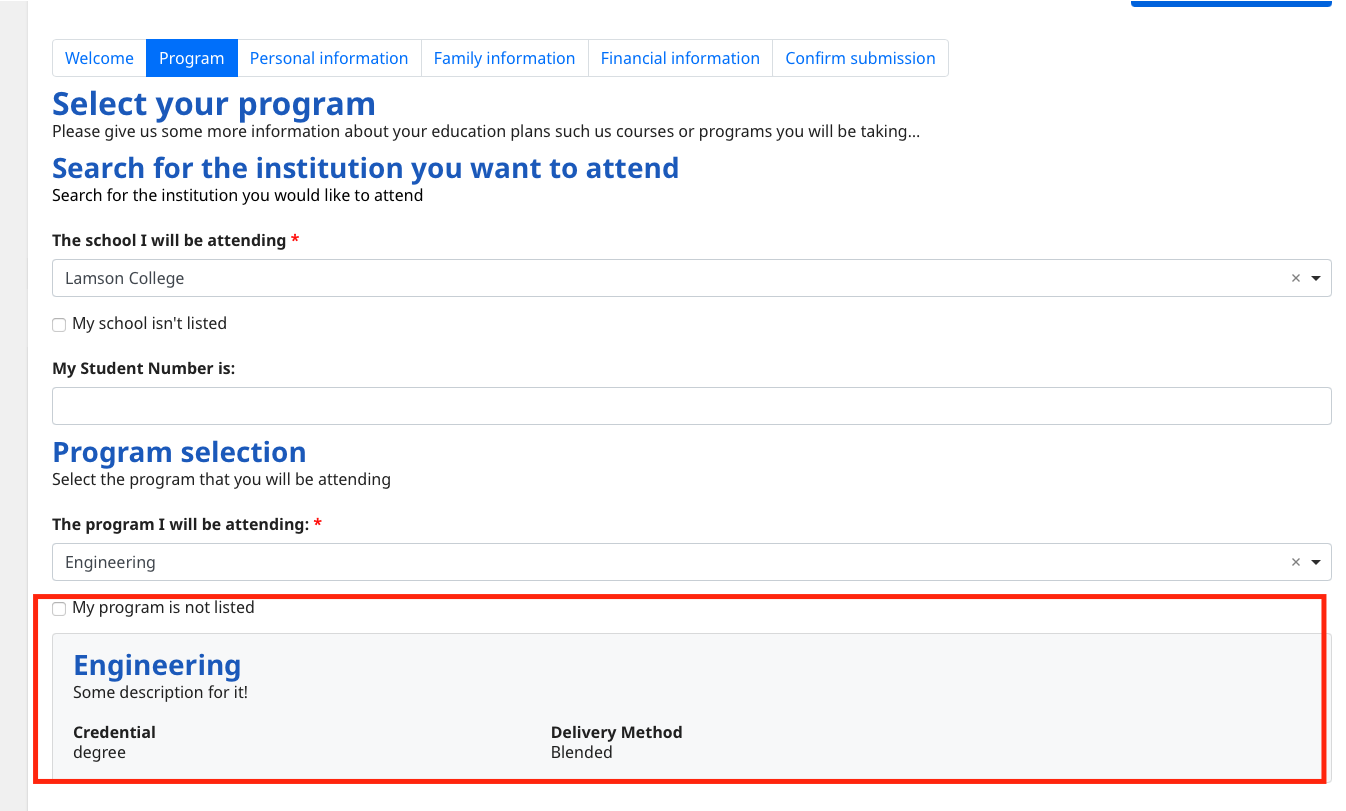
Task: Check the "My program is not listed" checkbox
Action: click(59, 608)
